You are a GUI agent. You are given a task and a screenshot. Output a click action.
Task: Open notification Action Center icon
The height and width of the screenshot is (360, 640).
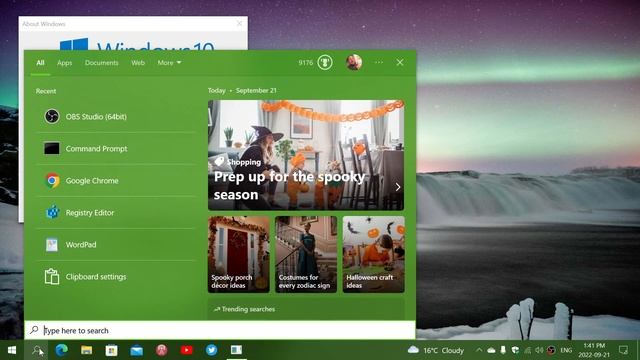click(623, 350)
